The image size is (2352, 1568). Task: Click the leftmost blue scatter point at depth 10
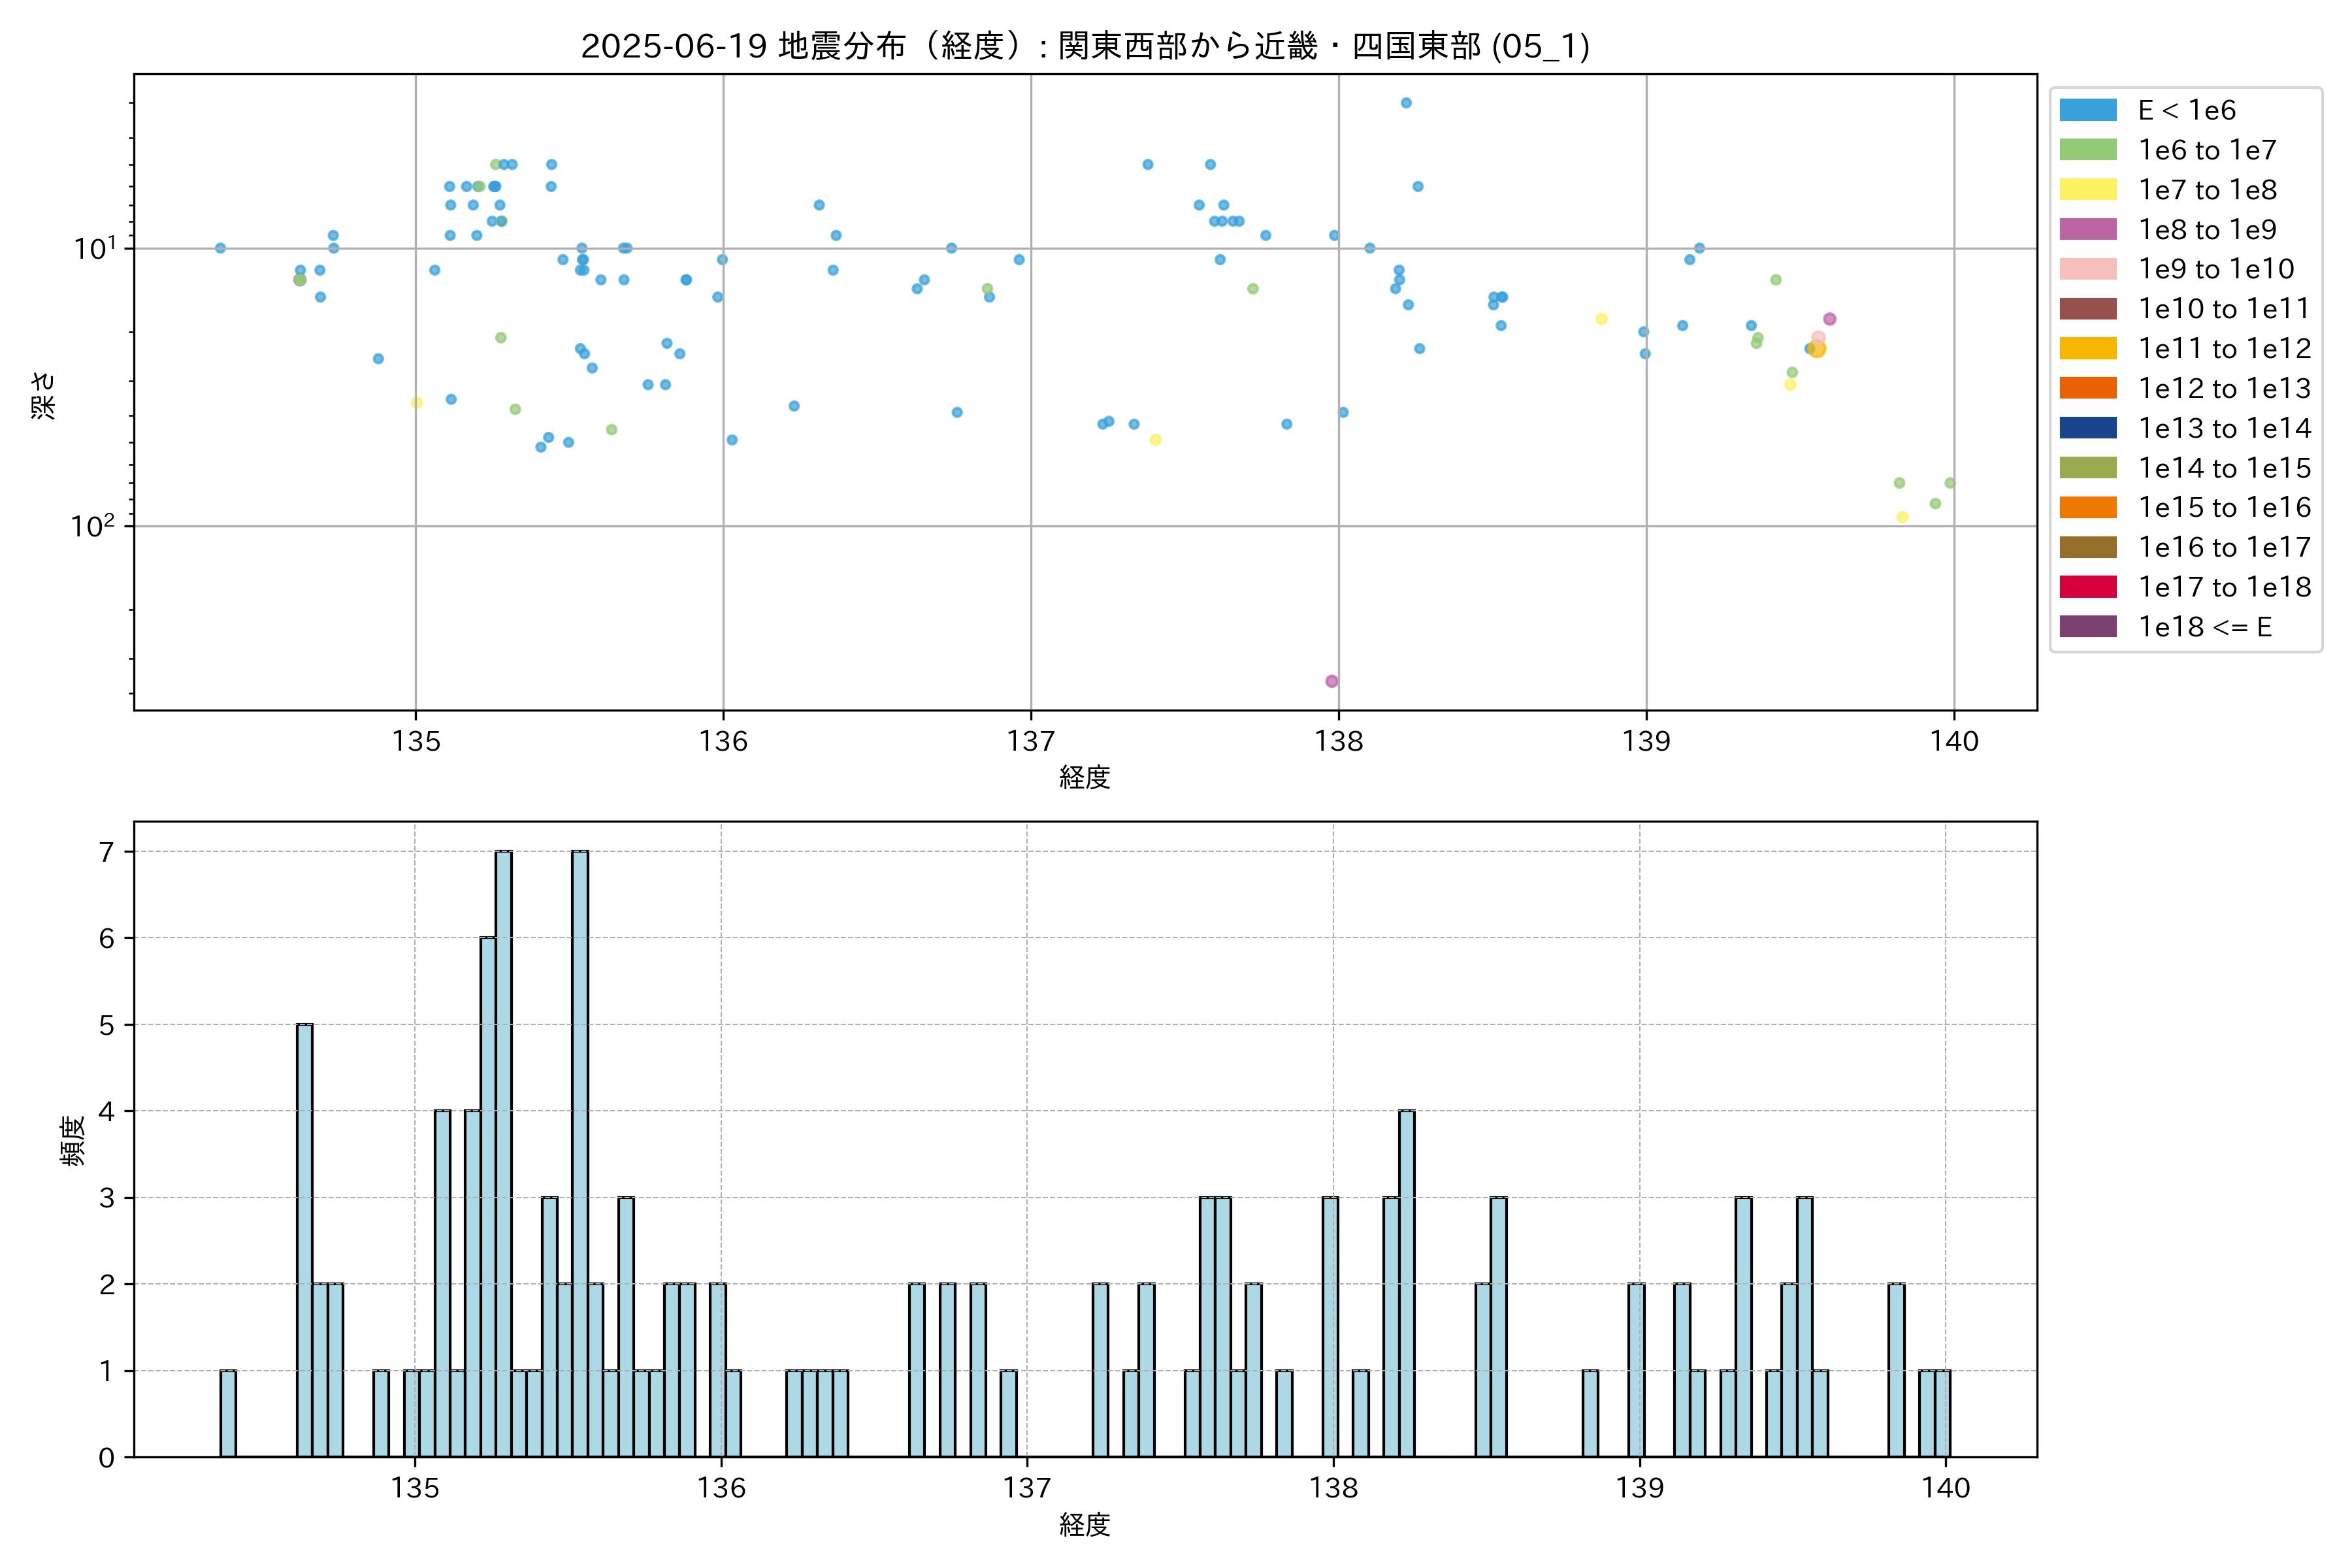[220, 248]
